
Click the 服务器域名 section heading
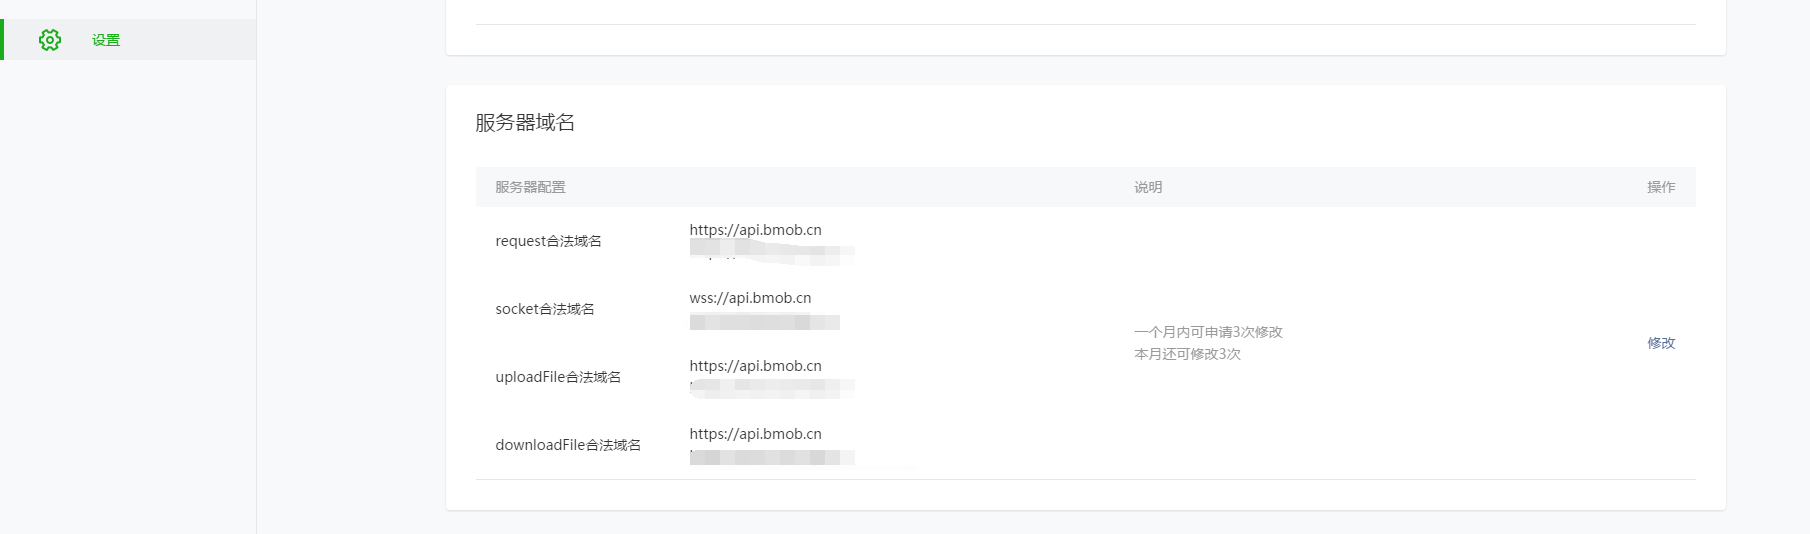[x=525, y=123]
